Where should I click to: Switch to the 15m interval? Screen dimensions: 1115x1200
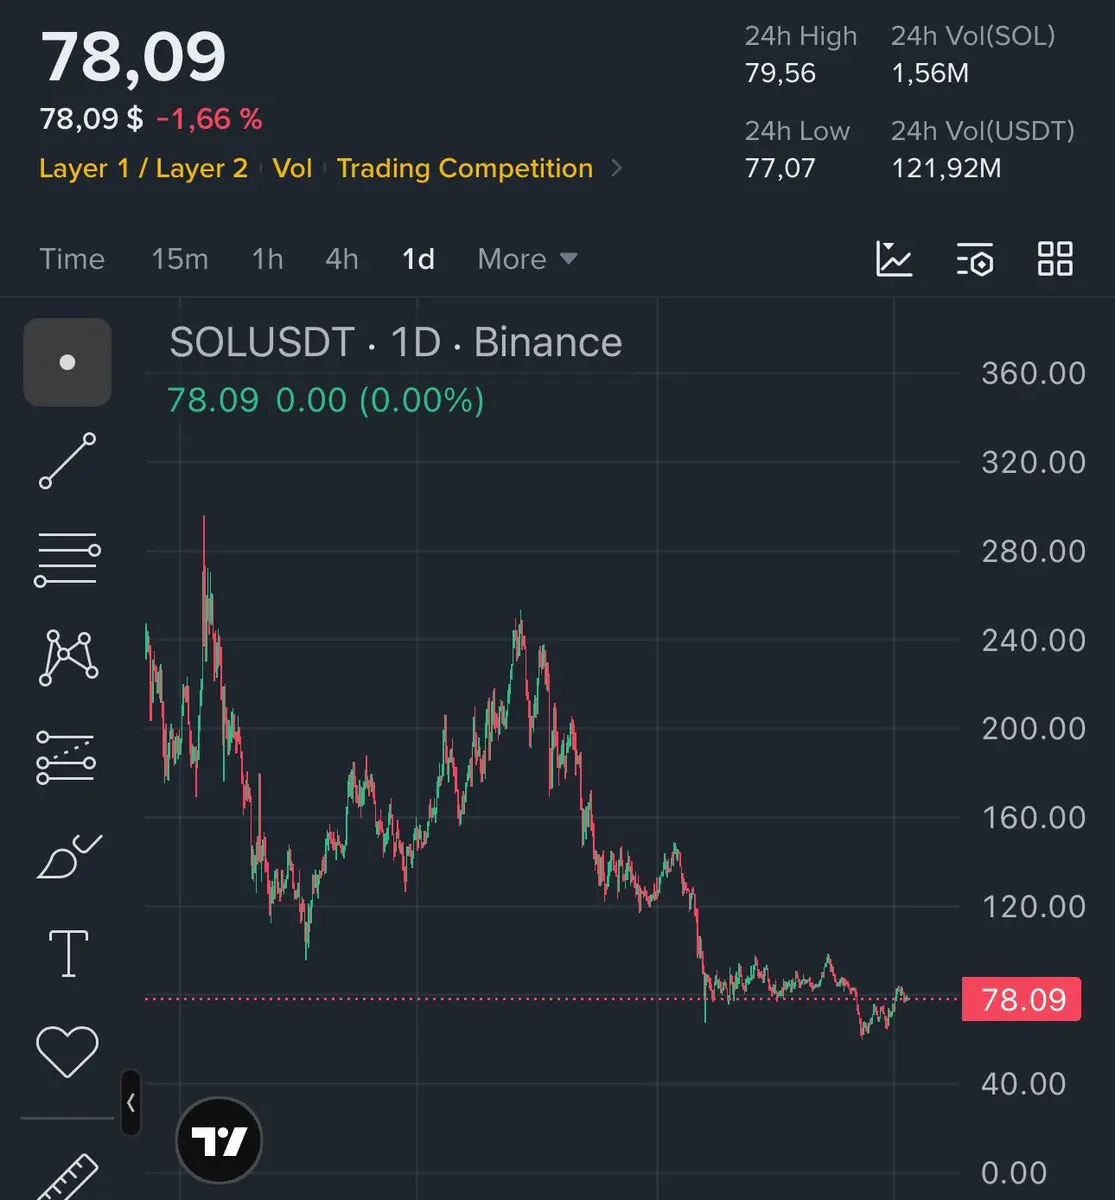(180, 259)
